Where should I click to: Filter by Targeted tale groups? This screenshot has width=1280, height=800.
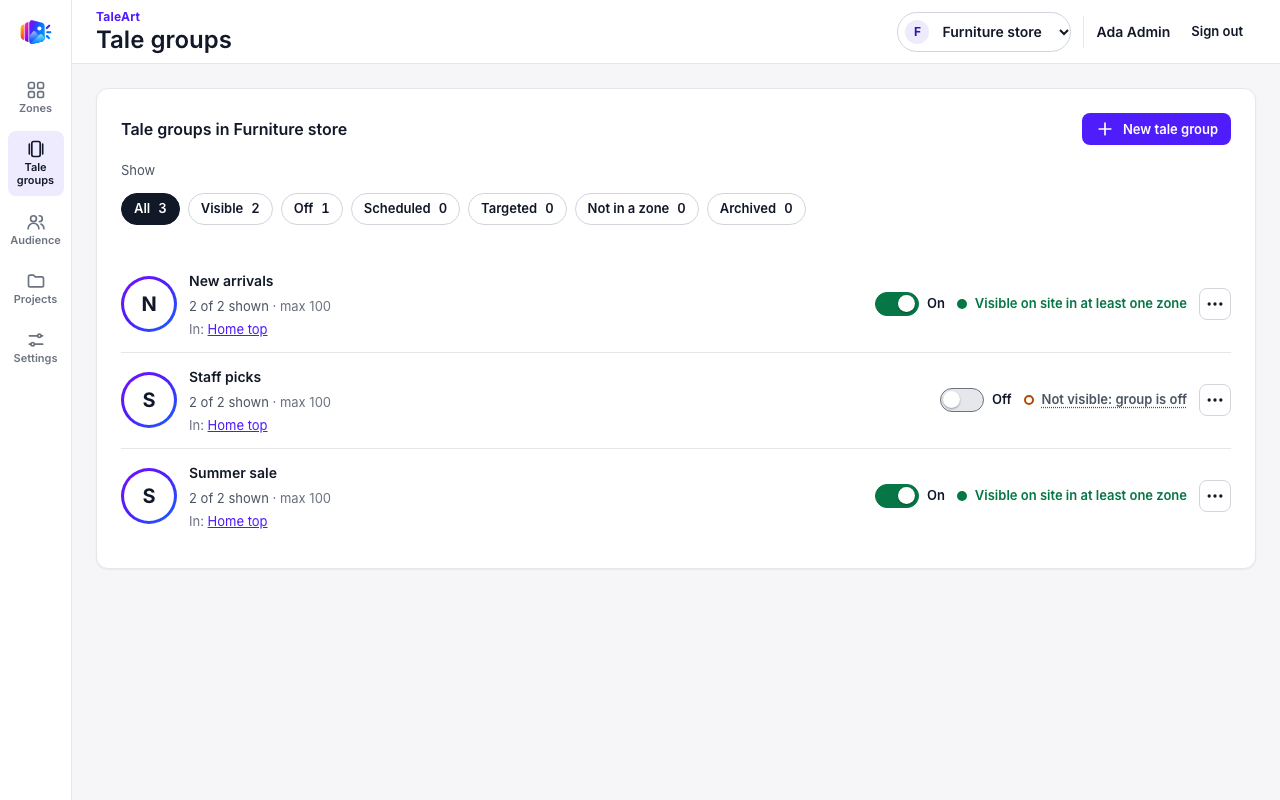(517, 209)
